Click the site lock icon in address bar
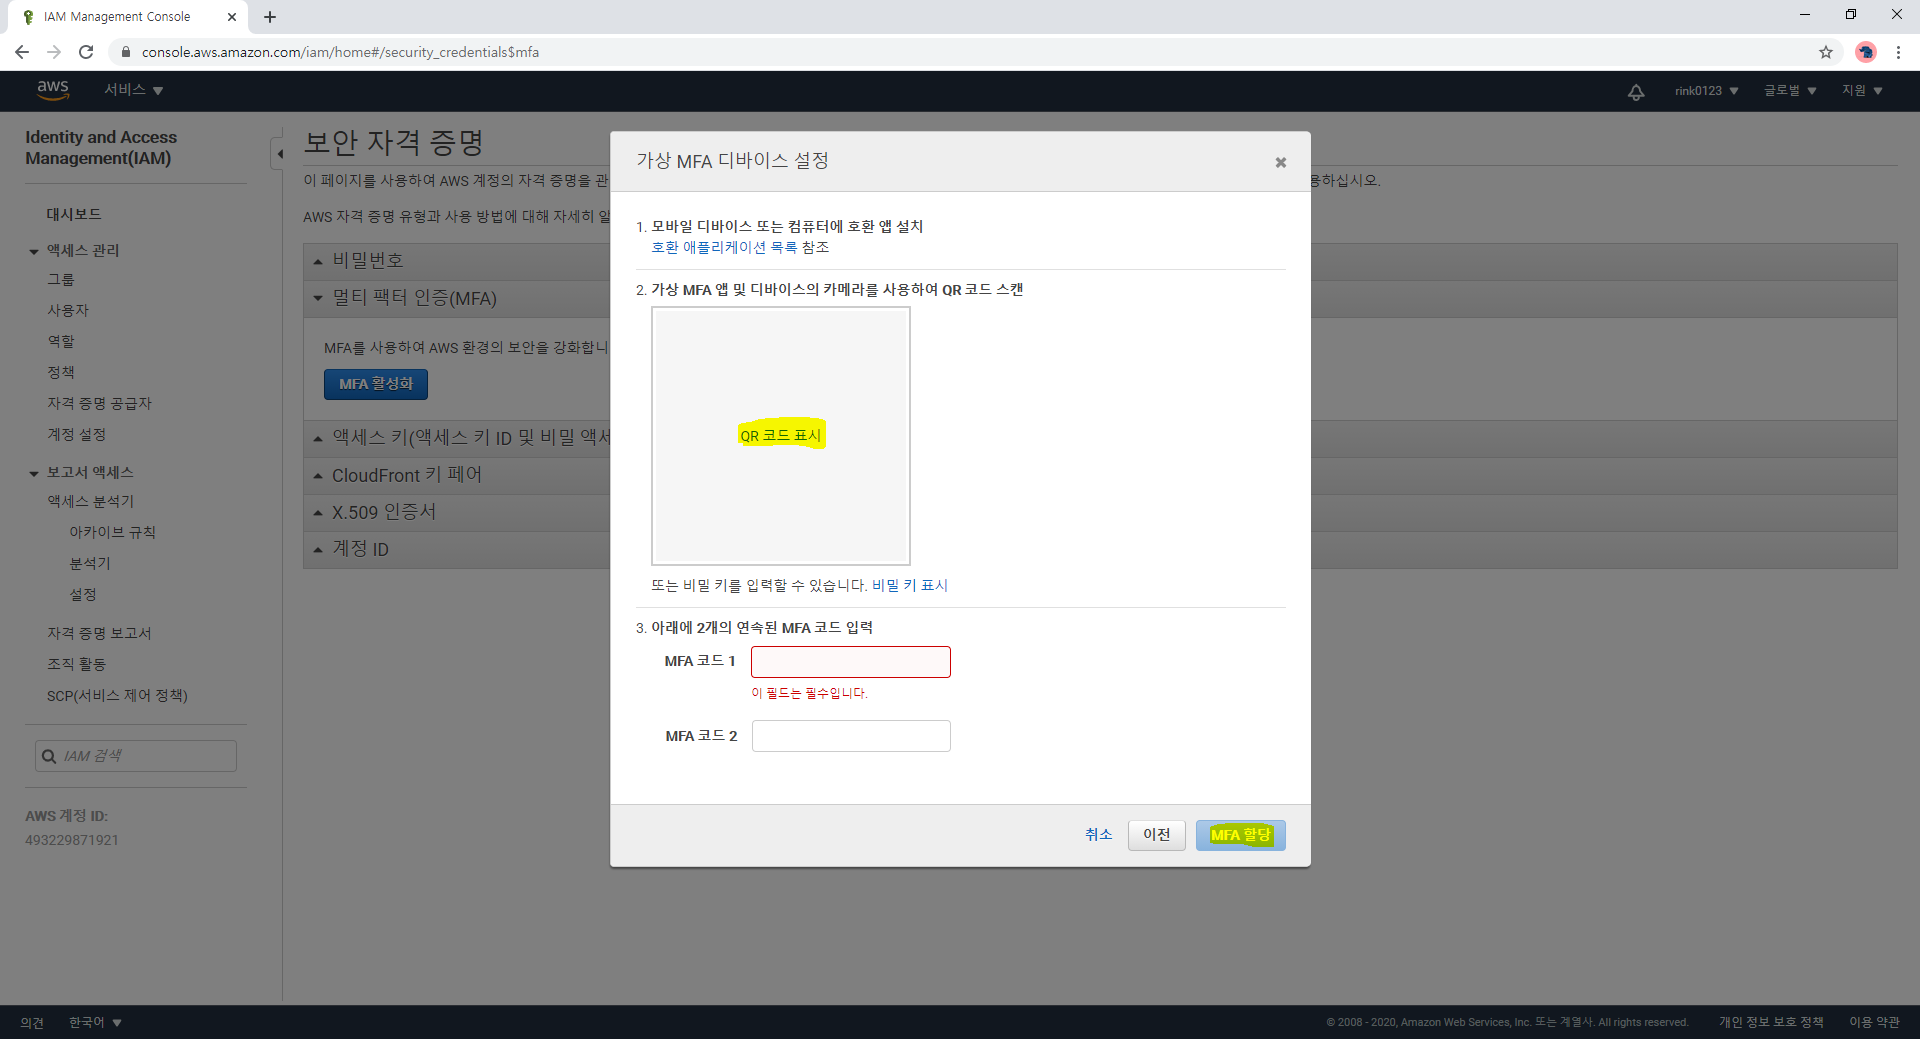This screenshot has width=1920, height=1039. coord(125,52)
